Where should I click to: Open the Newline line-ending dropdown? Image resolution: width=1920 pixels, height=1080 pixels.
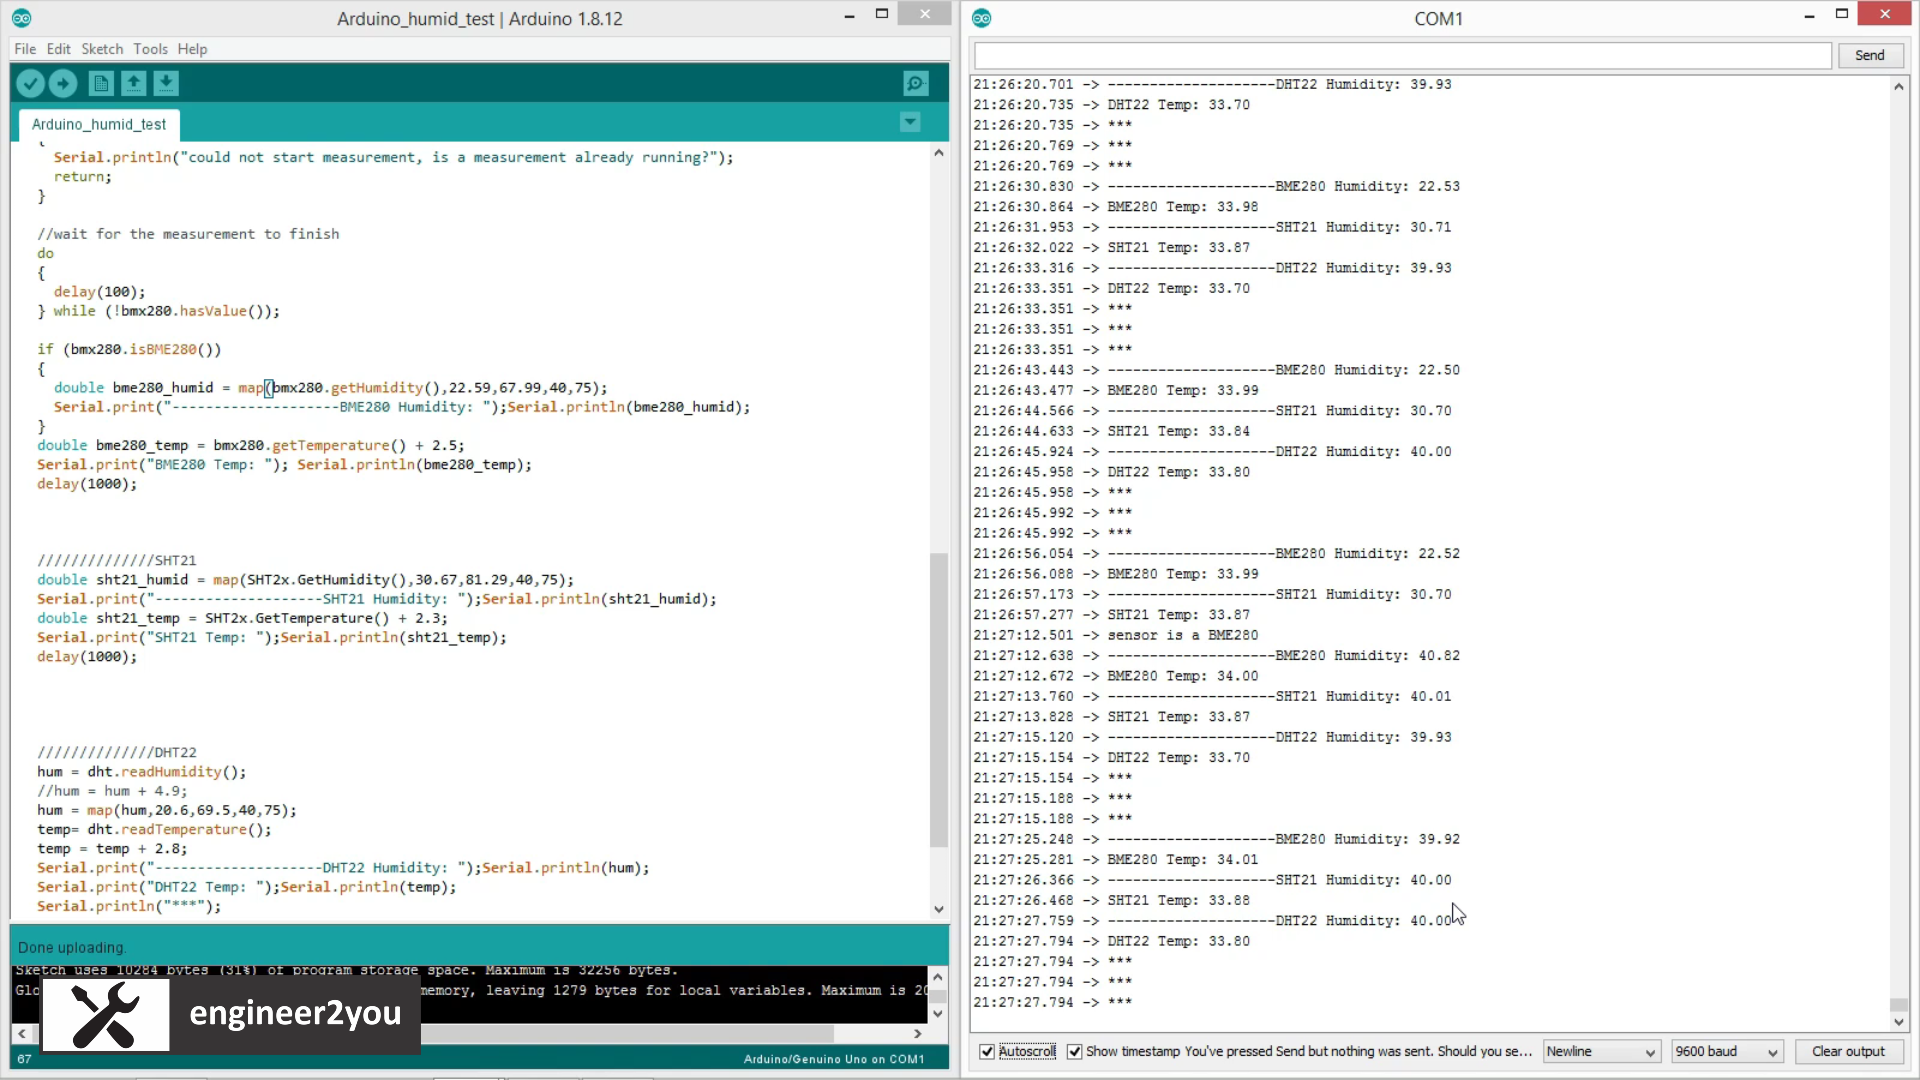coord(1601,1051)
